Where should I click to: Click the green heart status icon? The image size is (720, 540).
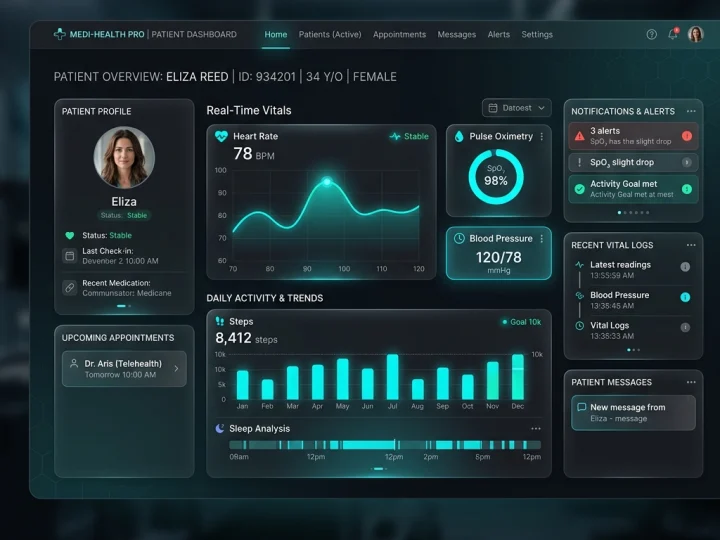click(70, 236)
